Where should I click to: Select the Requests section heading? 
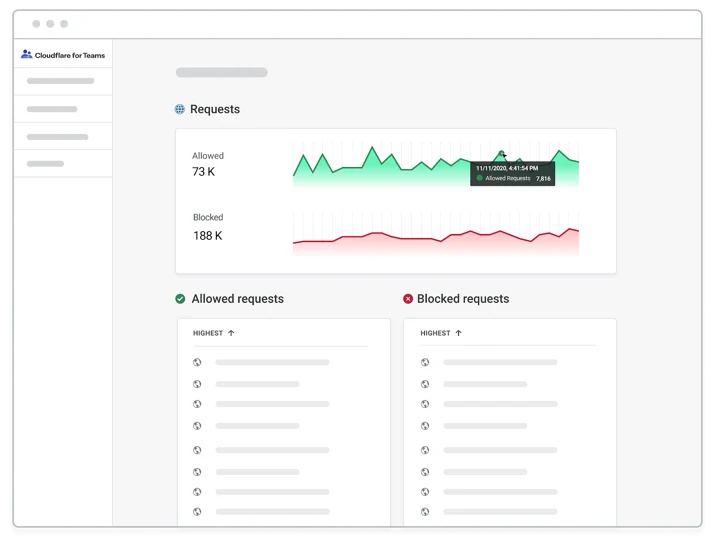coord(215,109)
